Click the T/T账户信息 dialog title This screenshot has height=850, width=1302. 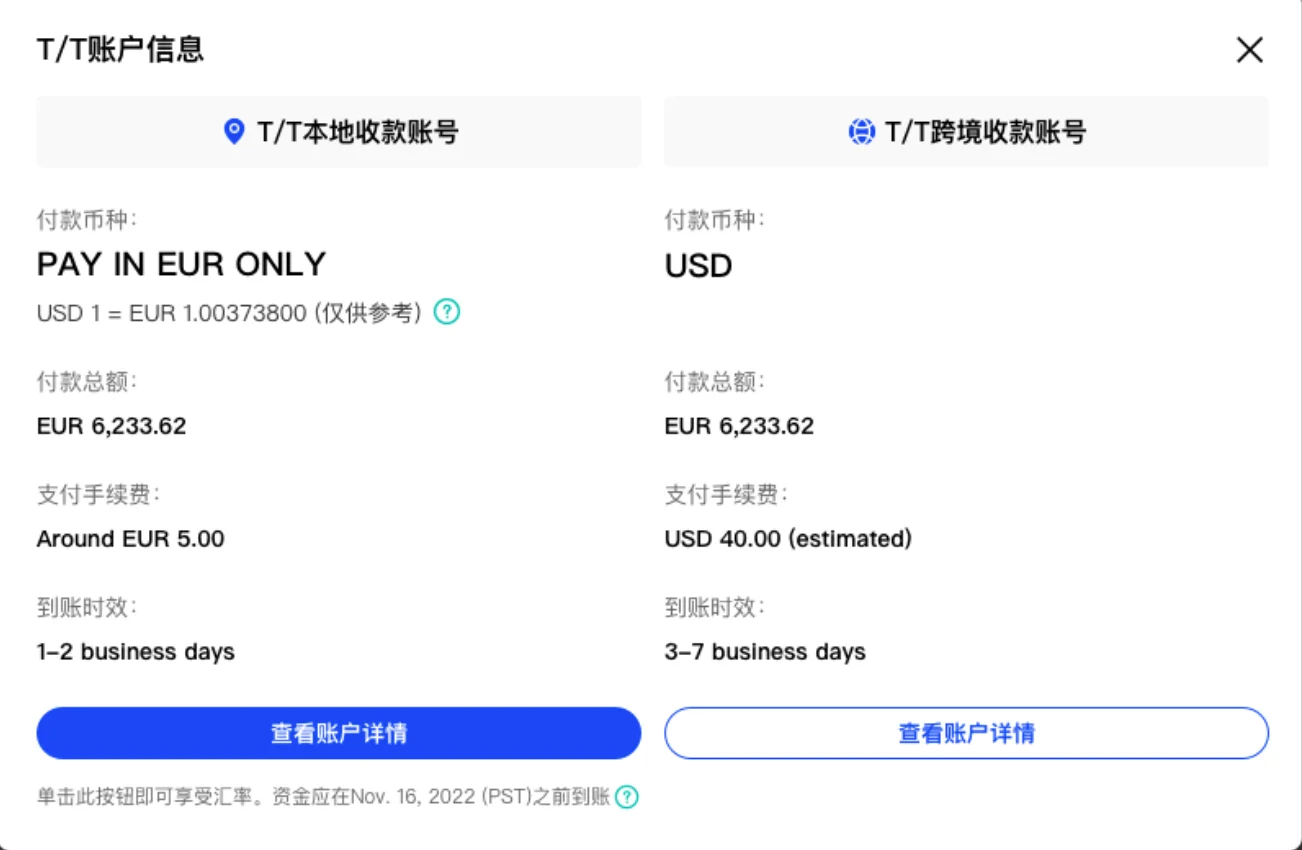point(120,50)
